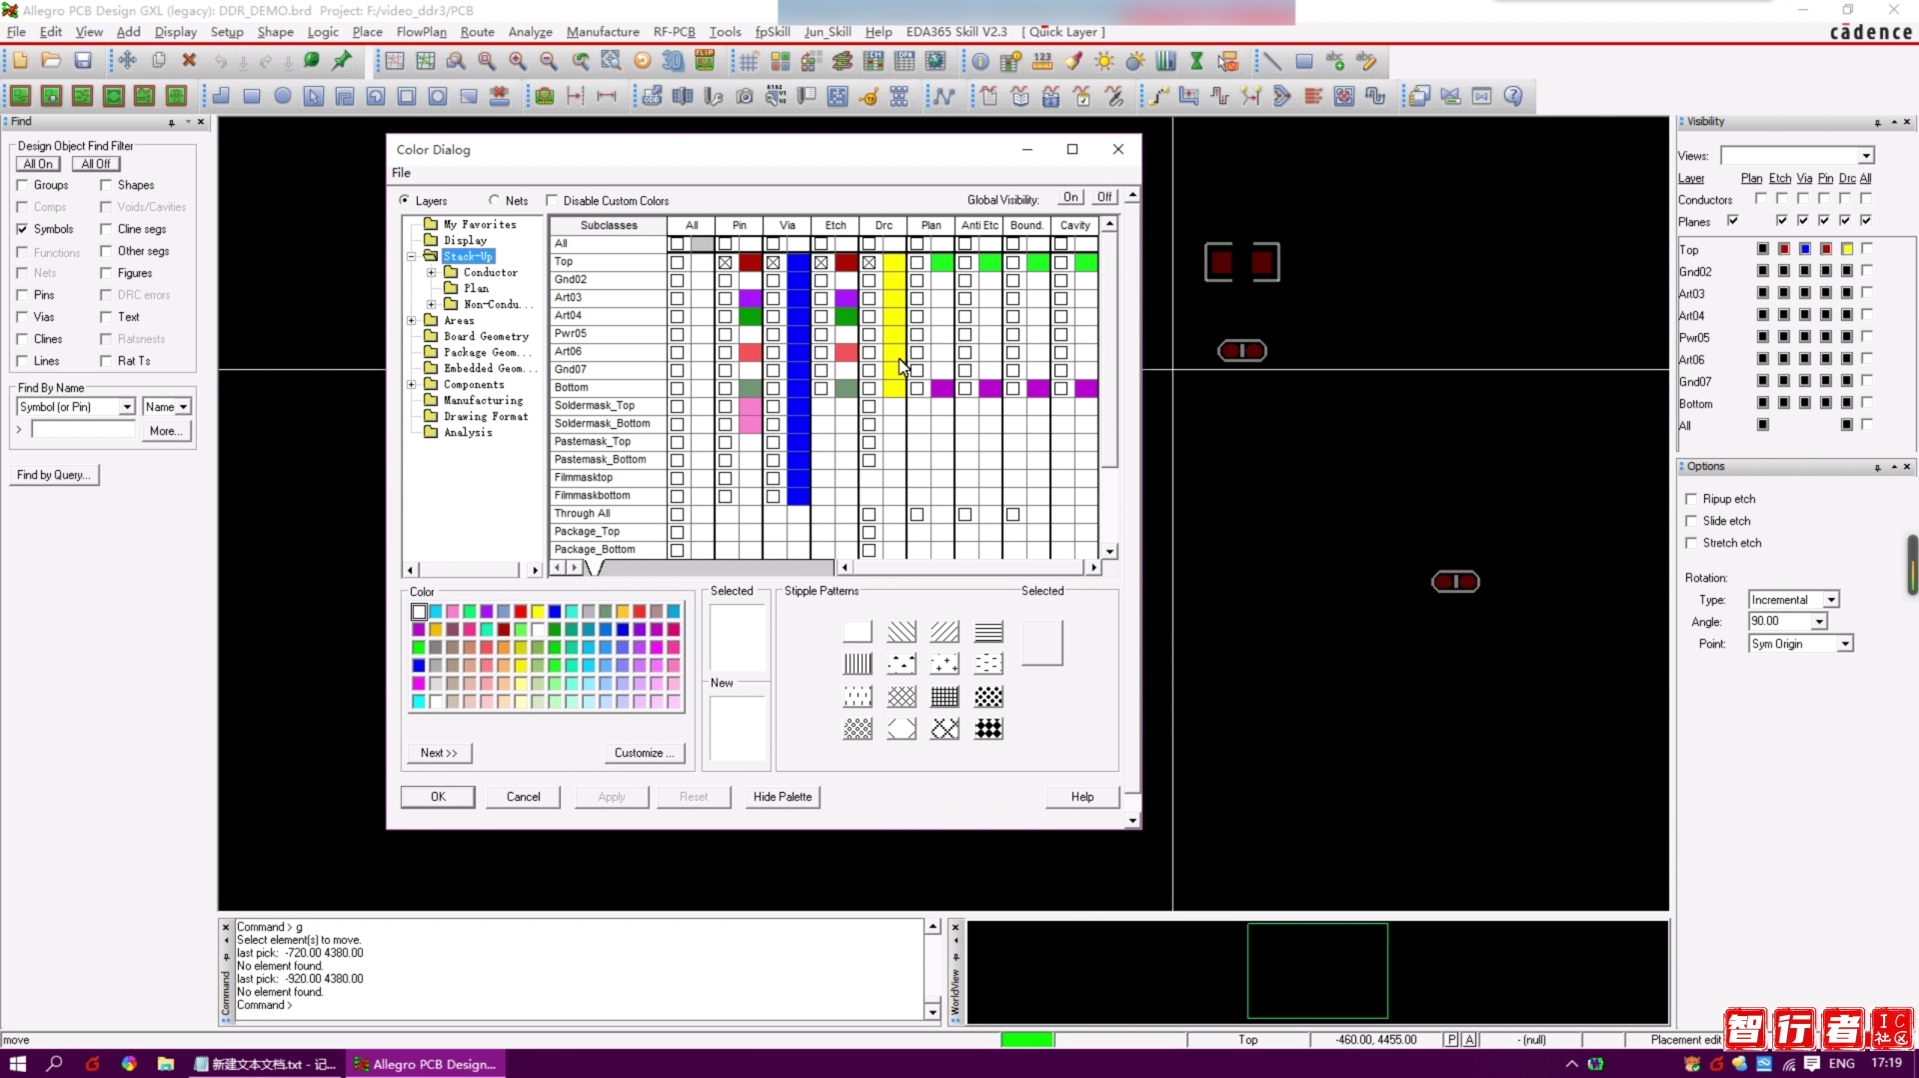The image size is (1919, 1078).
Task: Open the Setup menu
Action: click(x=227, y=32)
